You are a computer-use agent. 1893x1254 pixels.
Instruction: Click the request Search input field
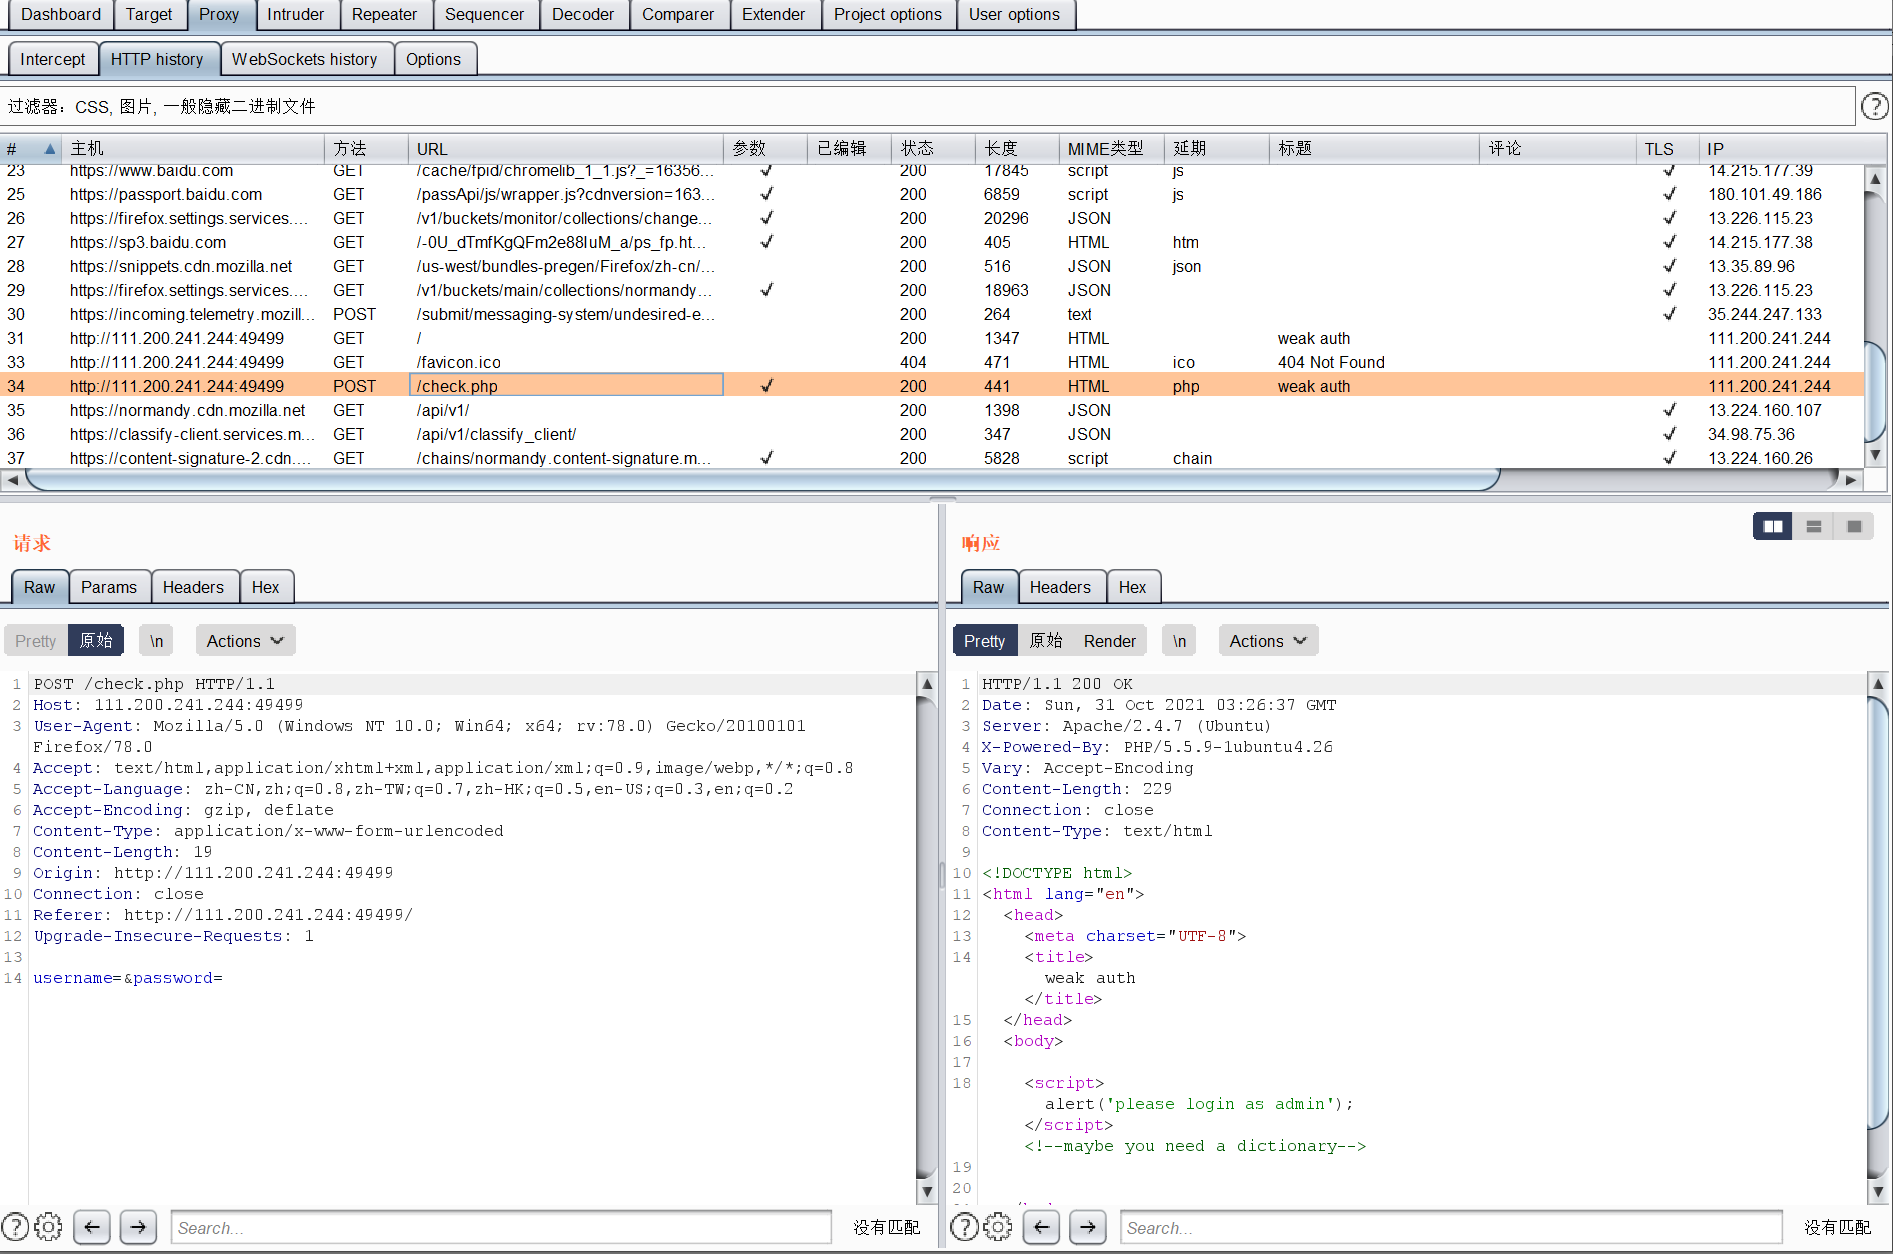click(x=501, y=1227)
